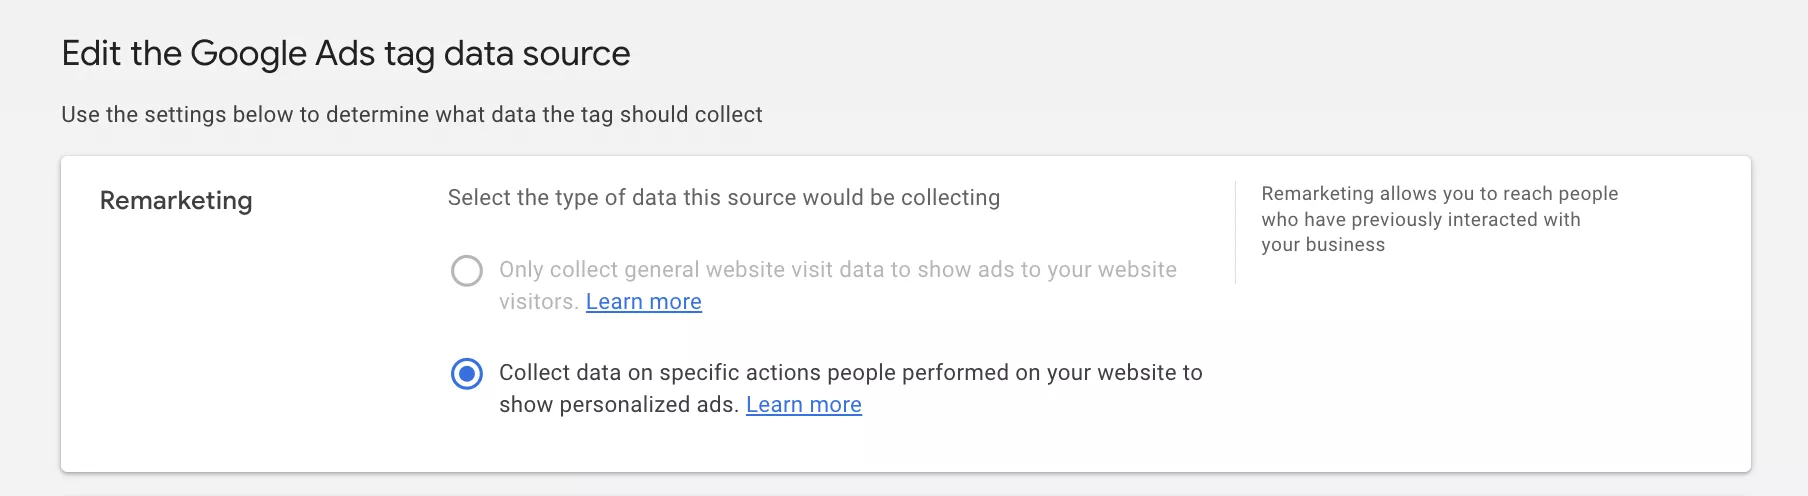Viewport: 1808px width, 496px height.
Task: Click the 'Use the settings below' subtitle
Action: pyautogui.click(x=411, y=115)
